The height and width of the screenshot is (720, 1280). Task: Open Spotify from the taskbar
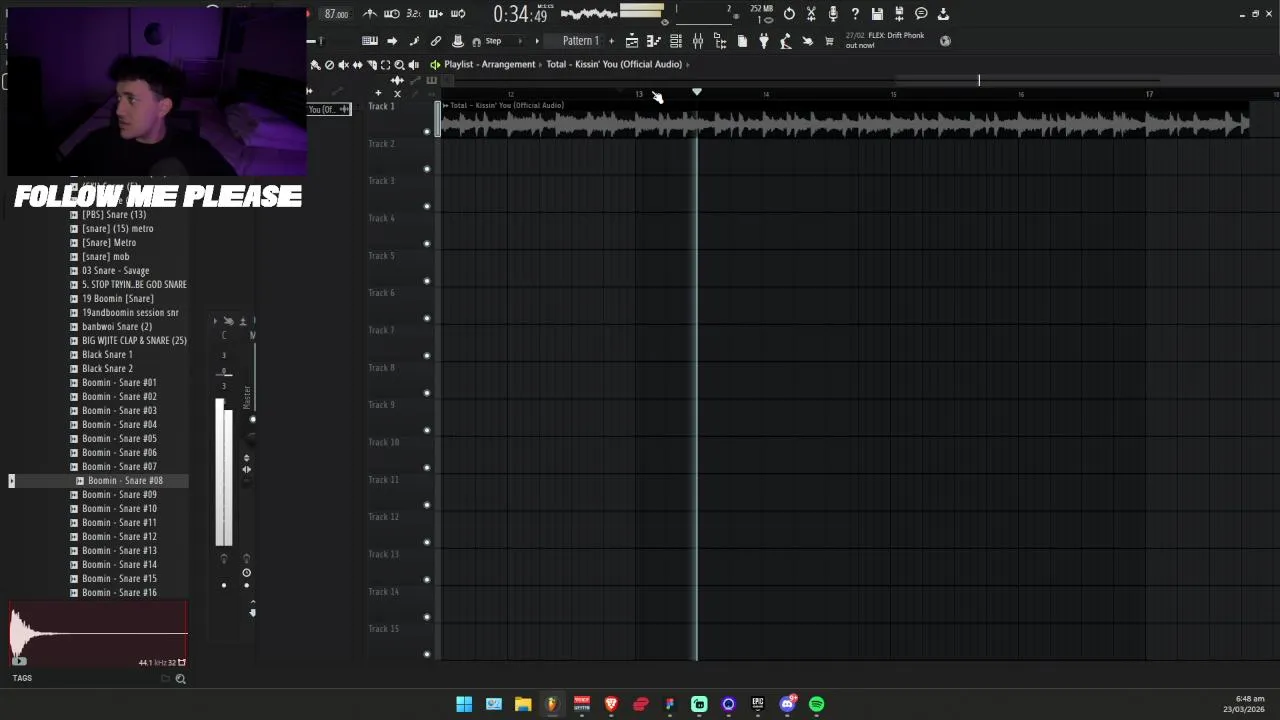(817, 704)
